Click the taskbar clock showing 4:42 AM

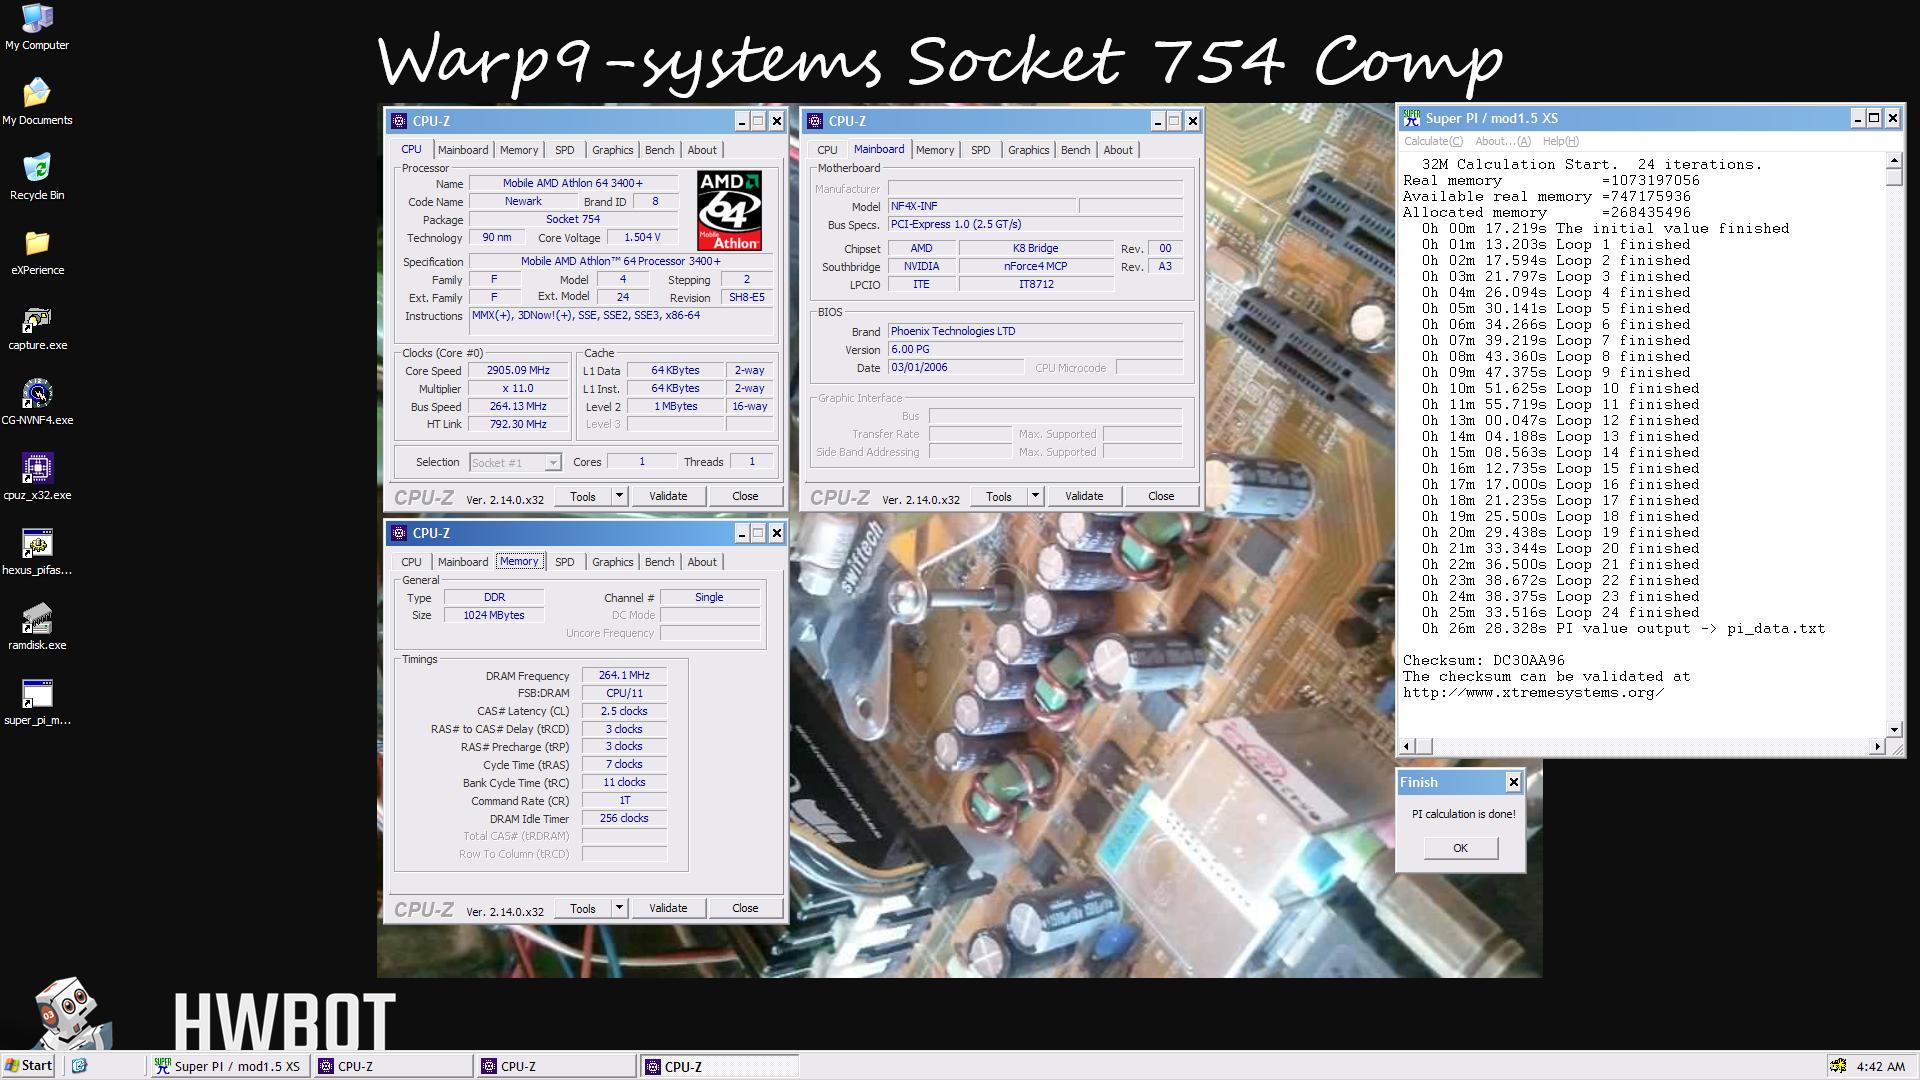coord(1880,1067)
